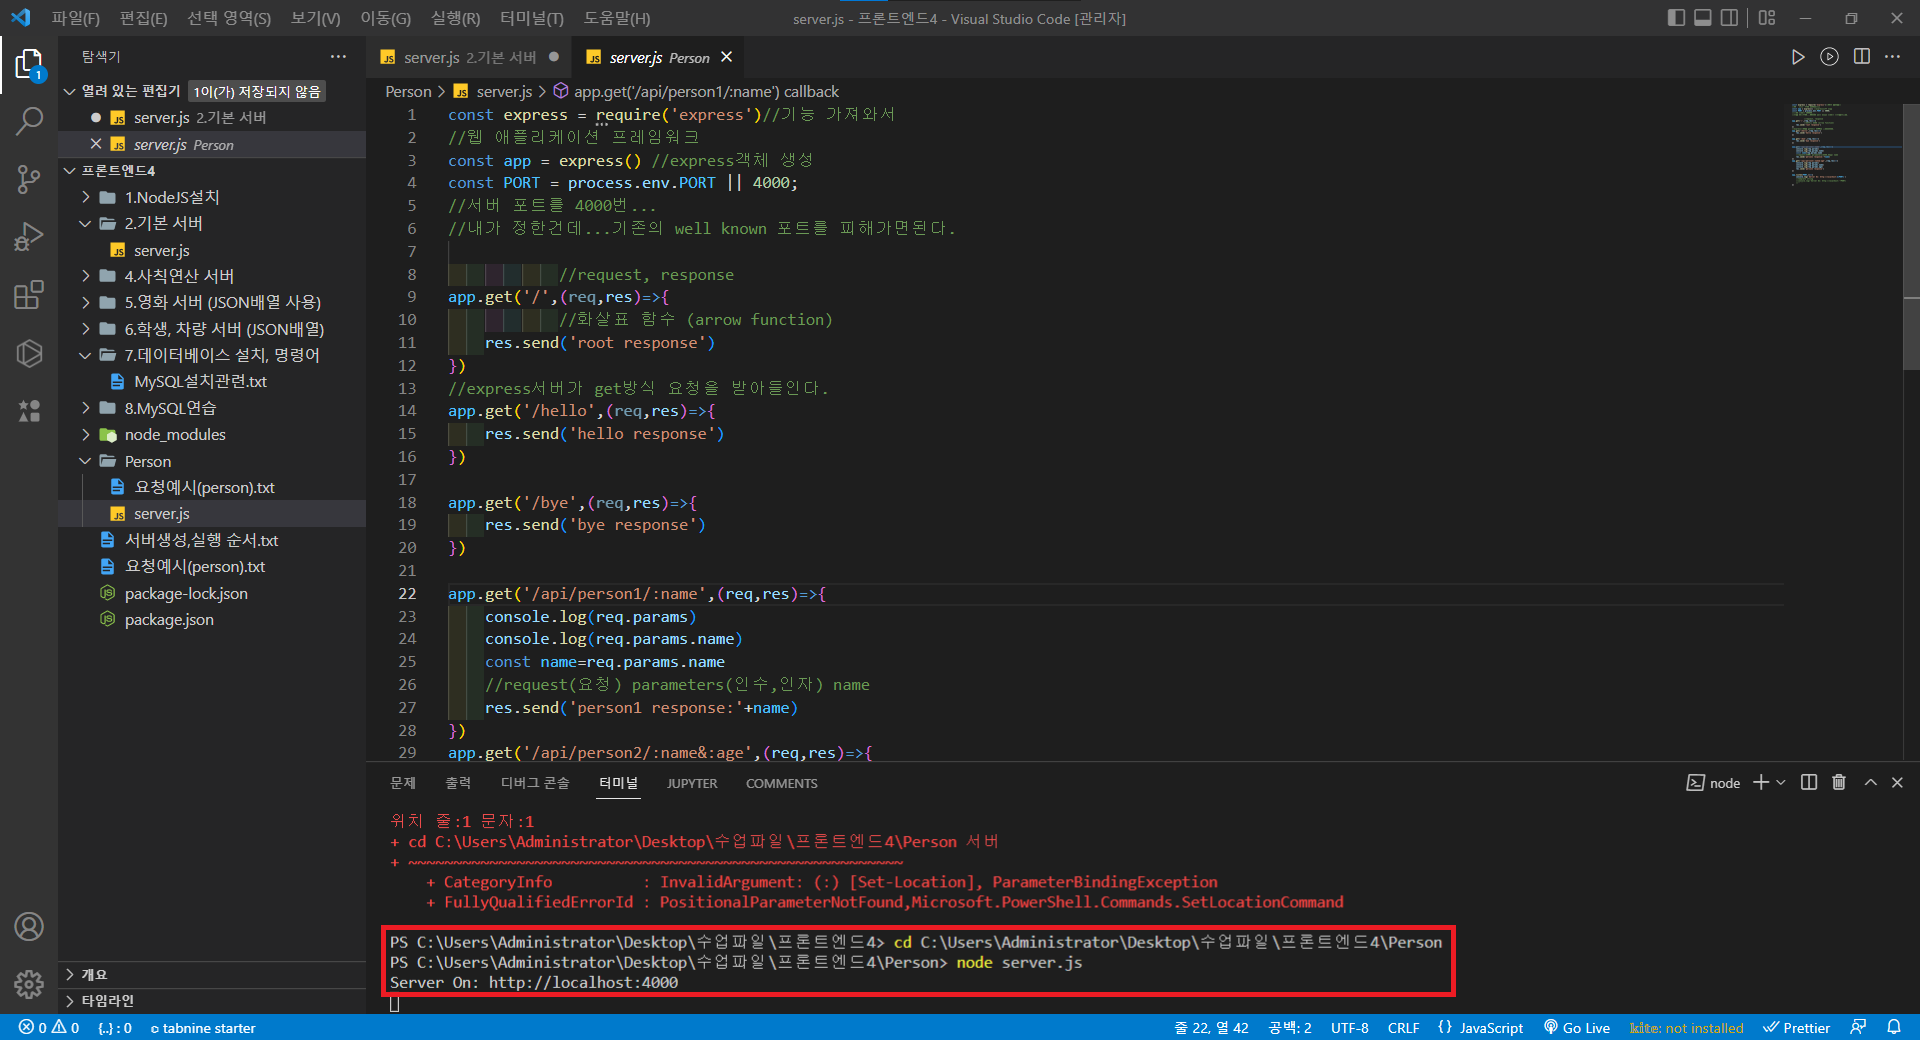This screenshot has height=1040, width=1920.
Task: Open the Source Control view
Action: click(29, 180)
